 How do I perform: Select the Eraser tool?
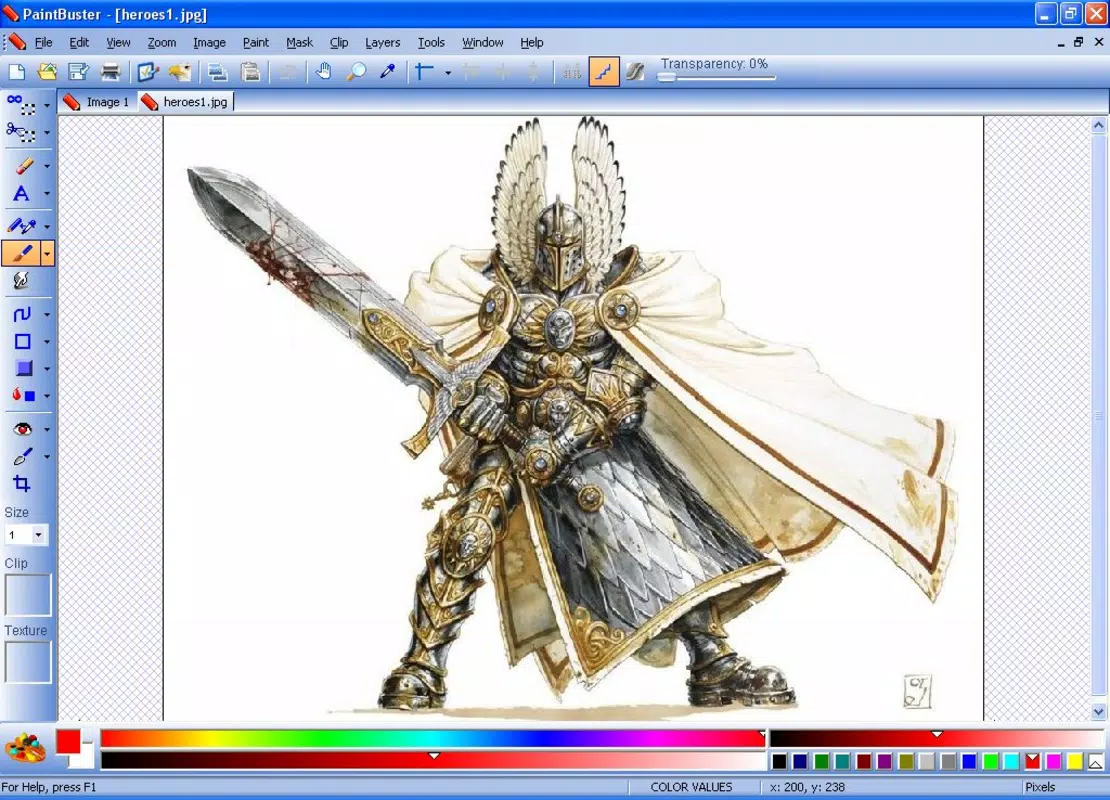click(x=22, y=166)
